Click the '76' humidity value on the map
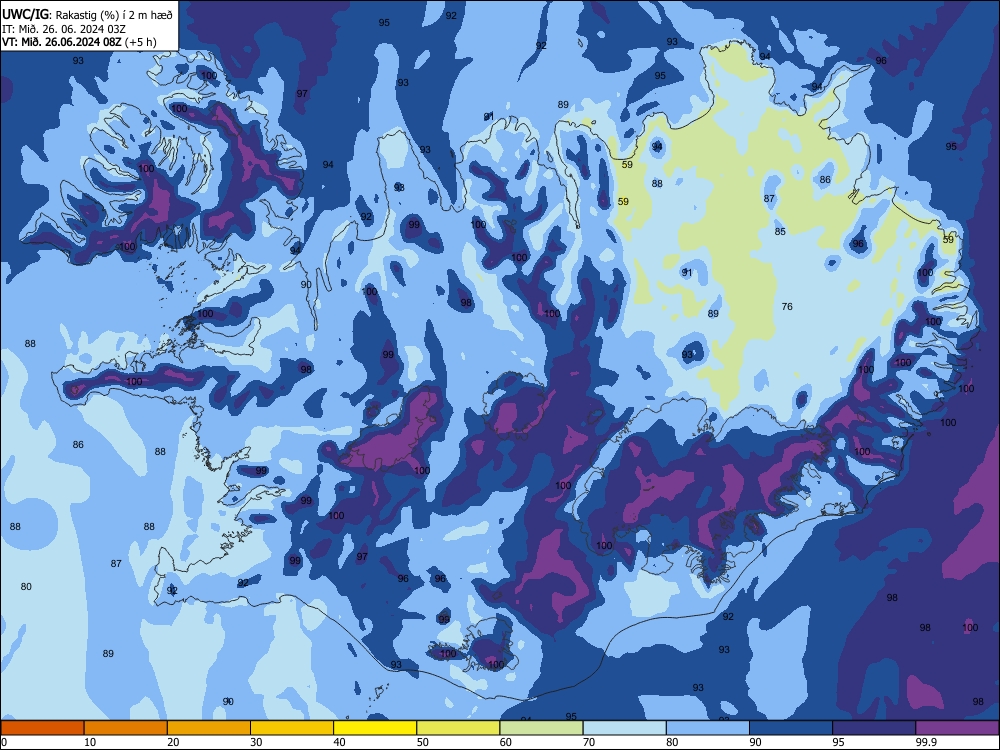 click(787, 307)
